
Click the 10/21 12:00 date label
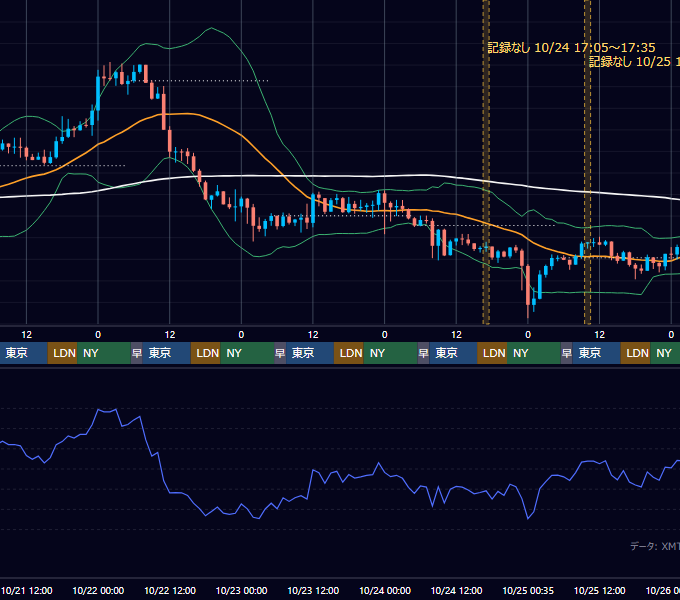(26, 590)
